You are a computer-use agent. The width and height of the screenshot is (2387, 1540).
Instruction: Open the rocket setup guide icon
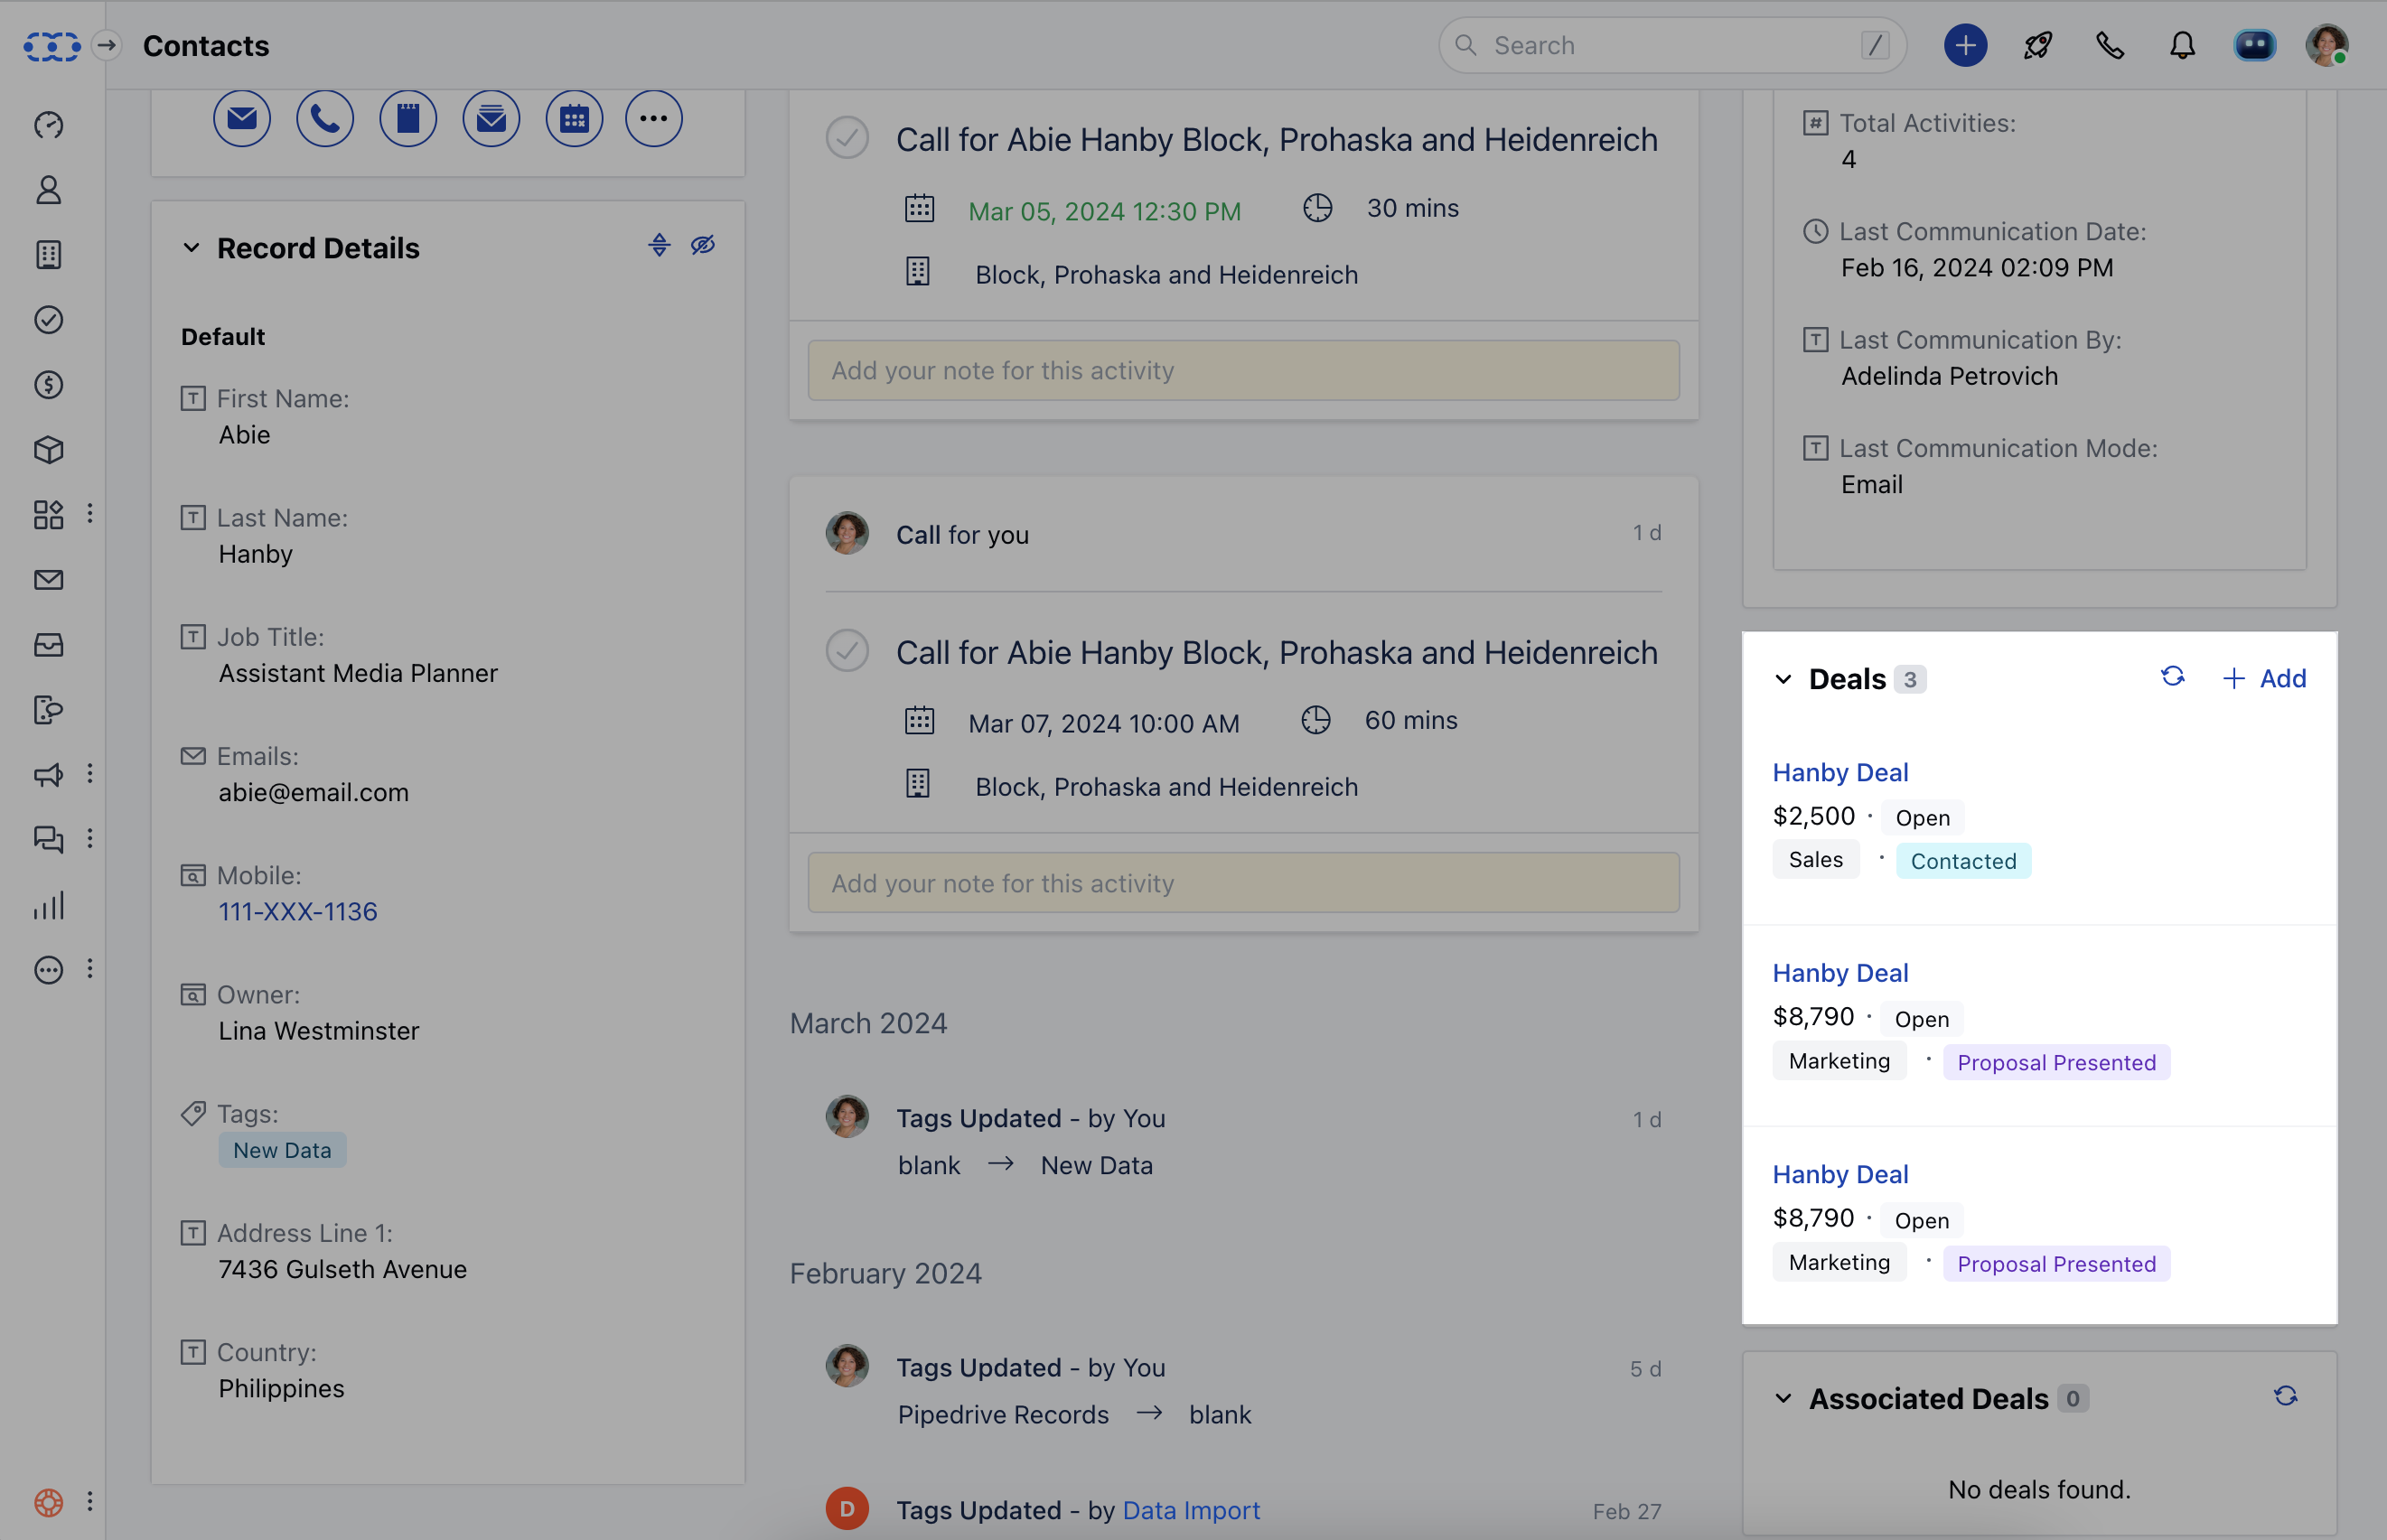click(x=2038, y=45)
